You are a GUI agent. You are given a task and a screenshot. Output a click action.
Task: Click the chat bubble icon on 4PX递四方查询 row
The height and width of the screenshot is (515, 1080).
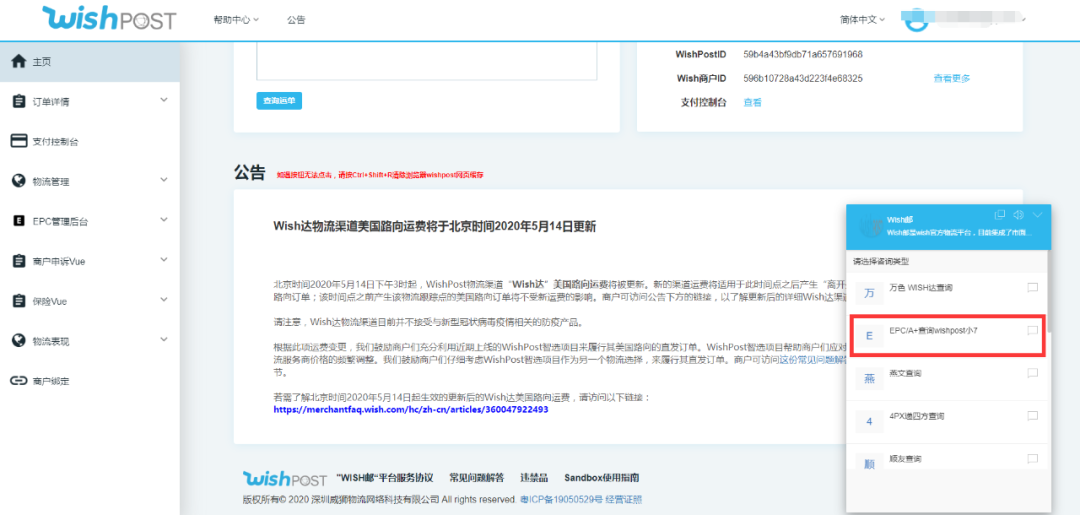pos(1032,416)
